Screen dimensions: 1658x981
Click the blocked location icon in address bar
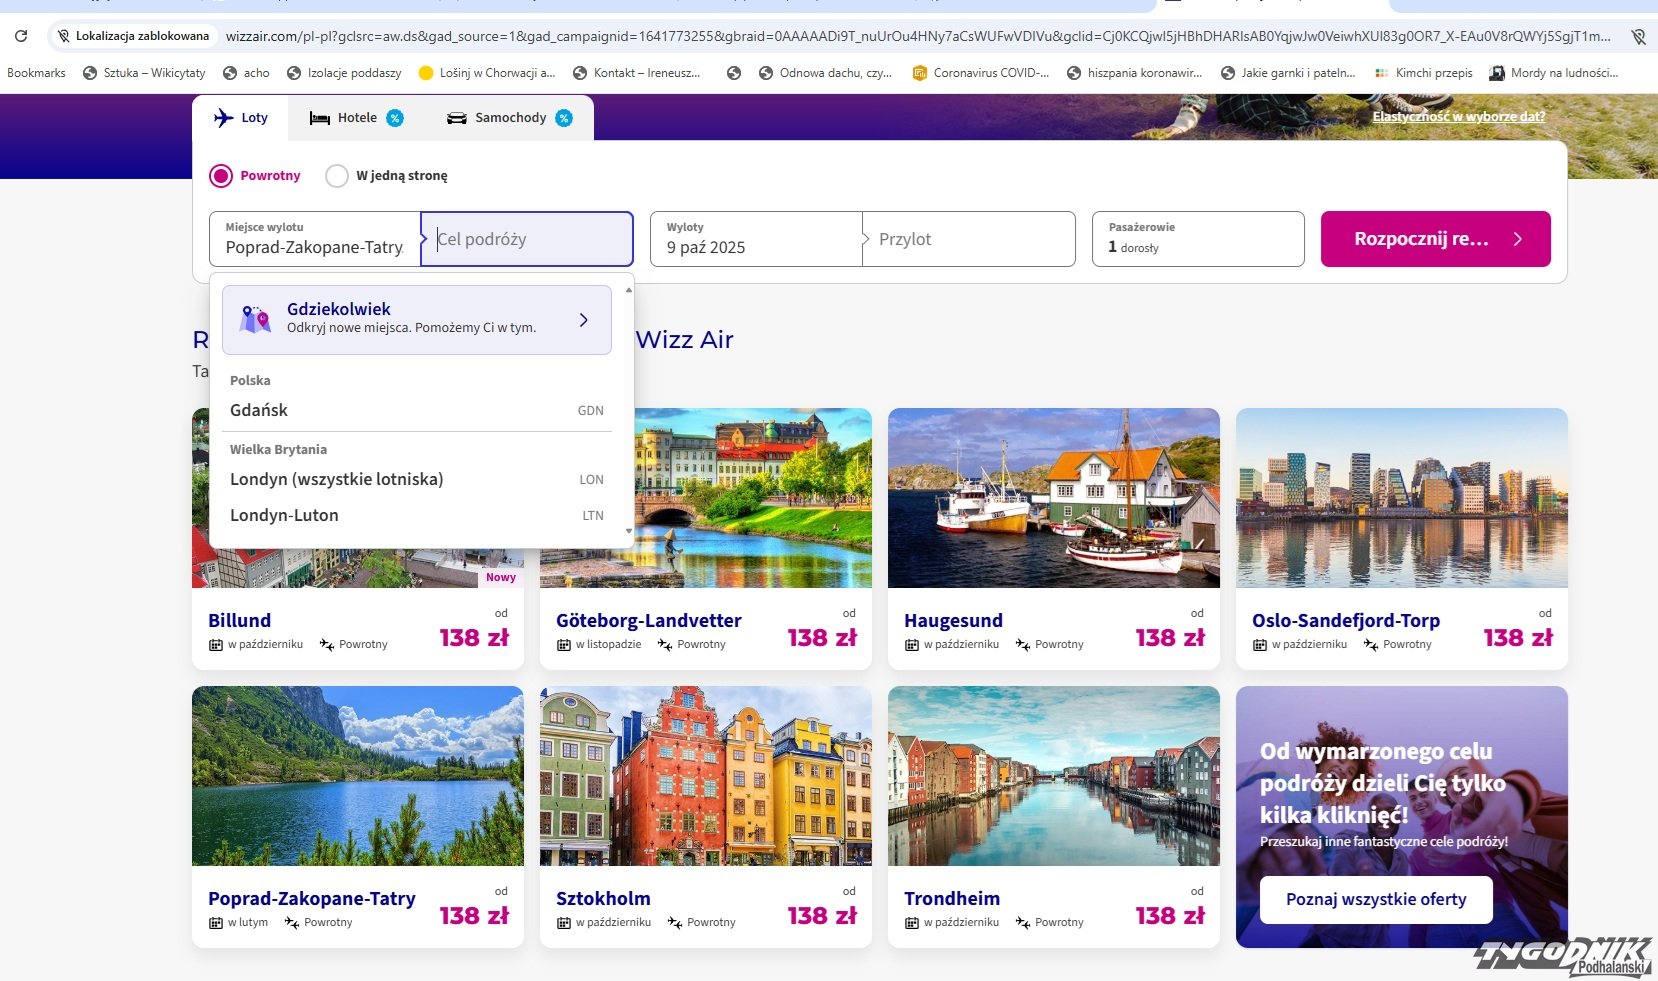tap(64, 36)
